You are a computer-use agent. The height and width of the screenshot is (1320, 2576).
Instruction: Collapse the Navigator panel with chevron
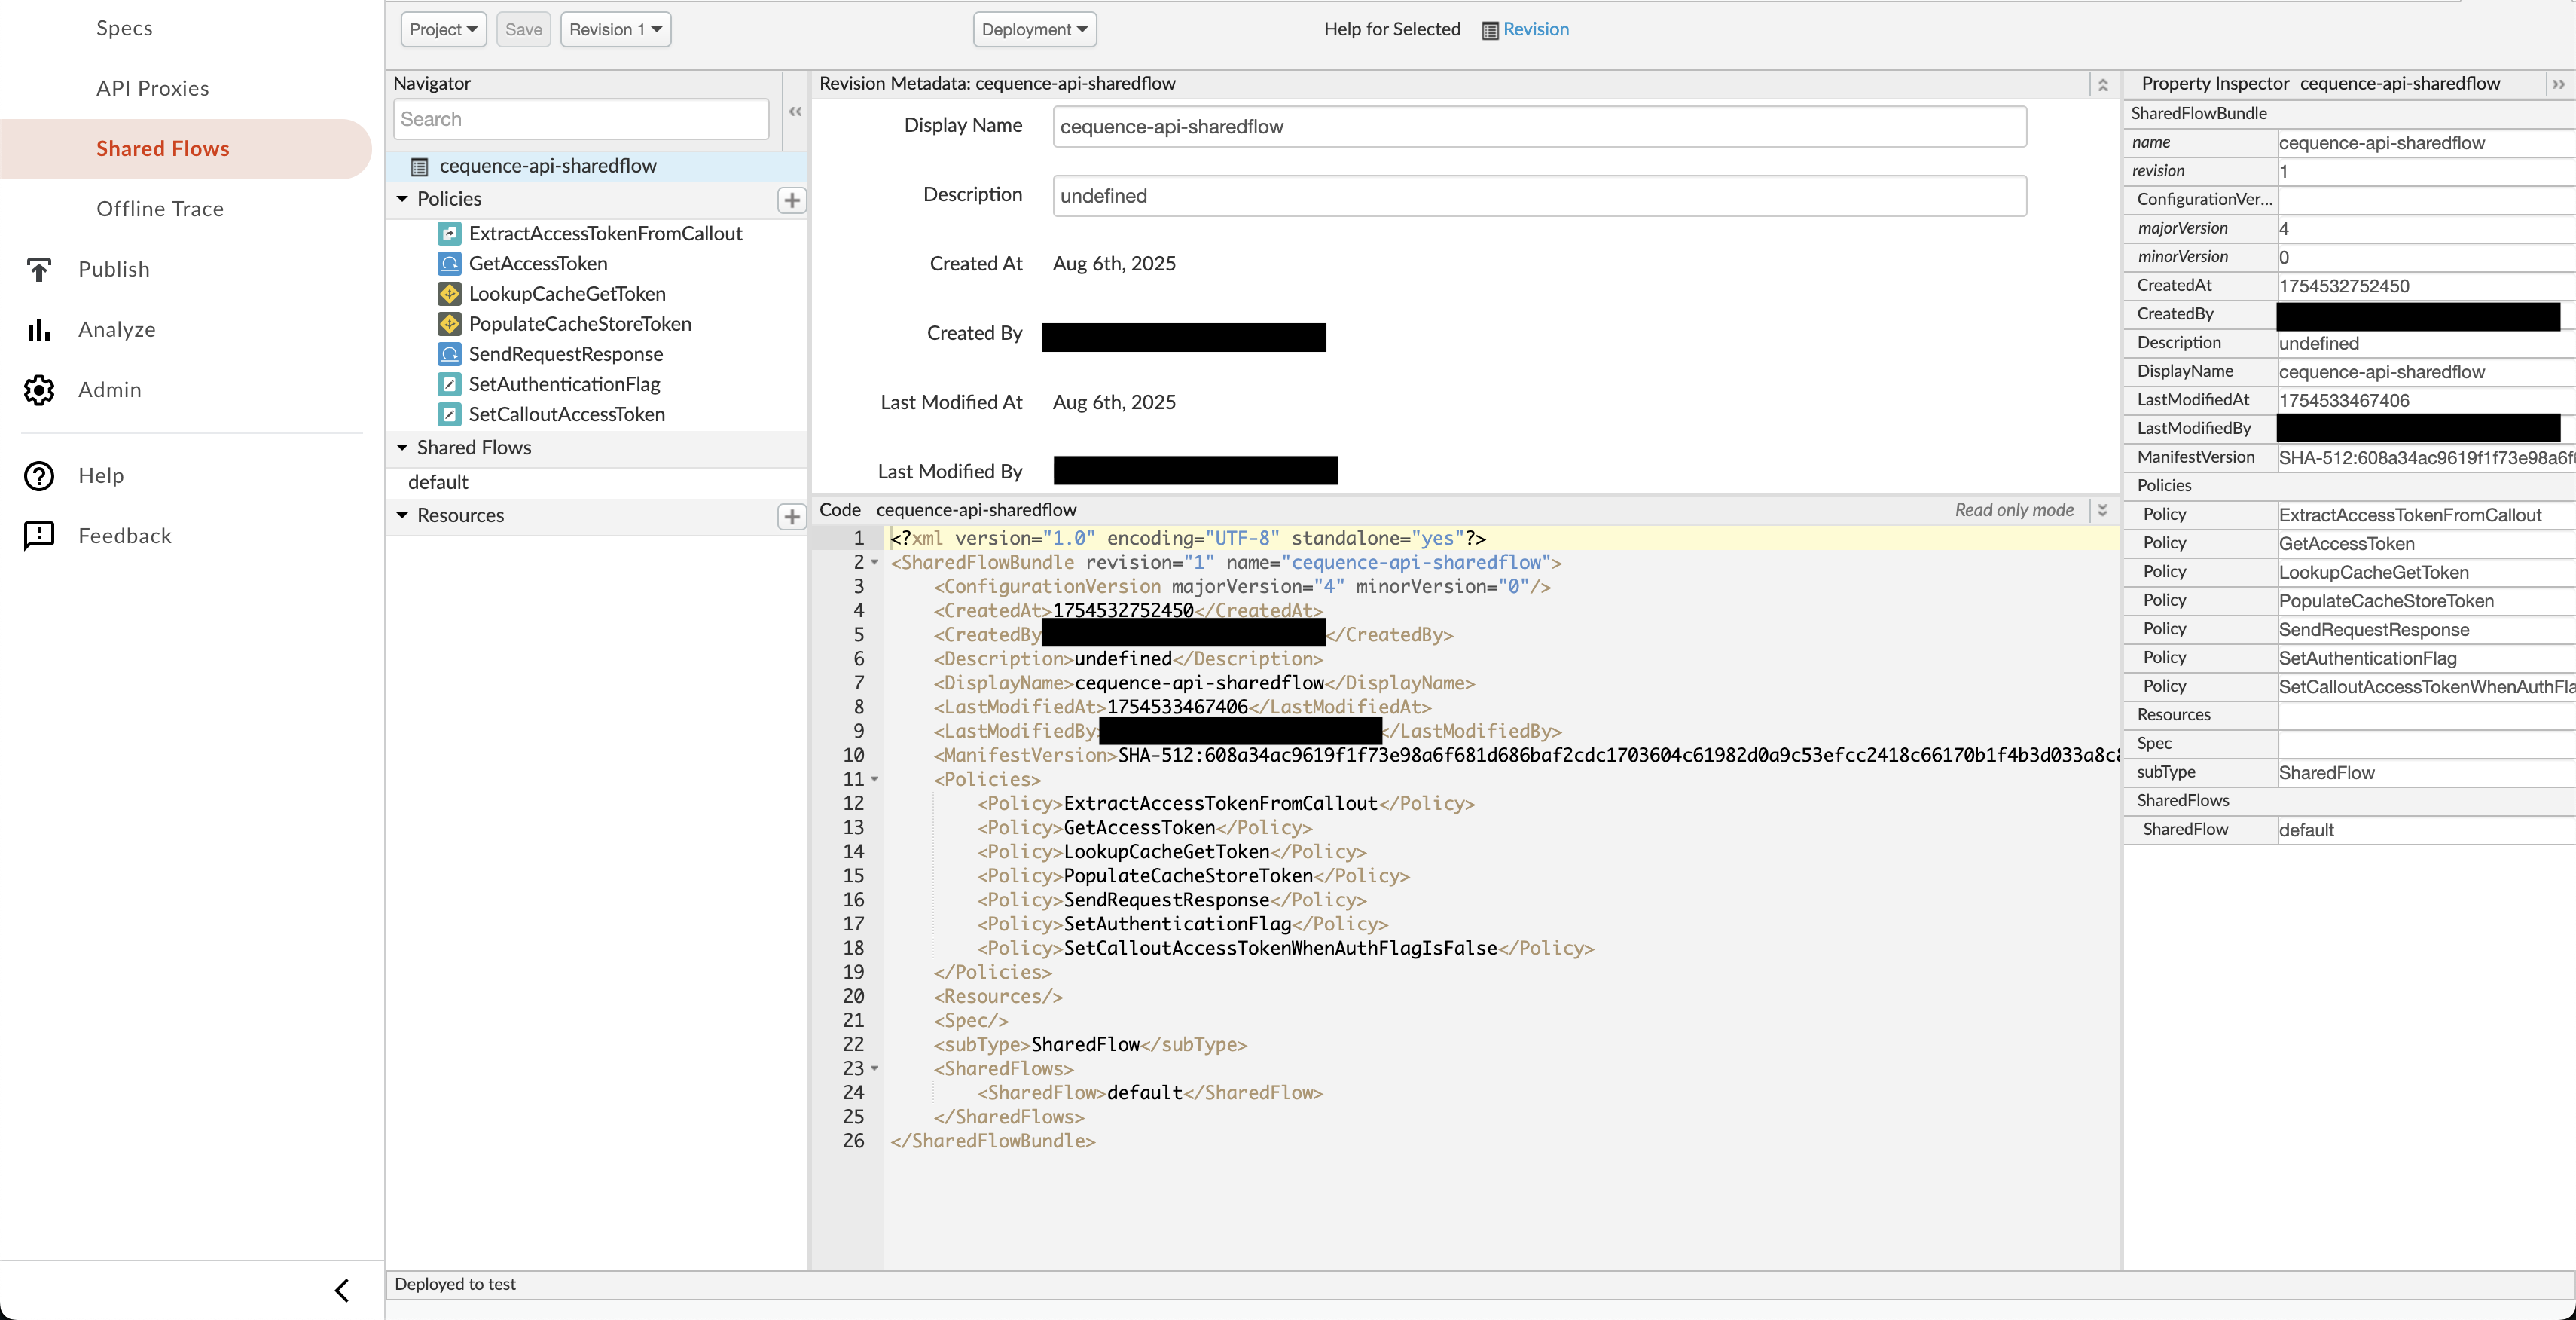[x=795, y=111]
